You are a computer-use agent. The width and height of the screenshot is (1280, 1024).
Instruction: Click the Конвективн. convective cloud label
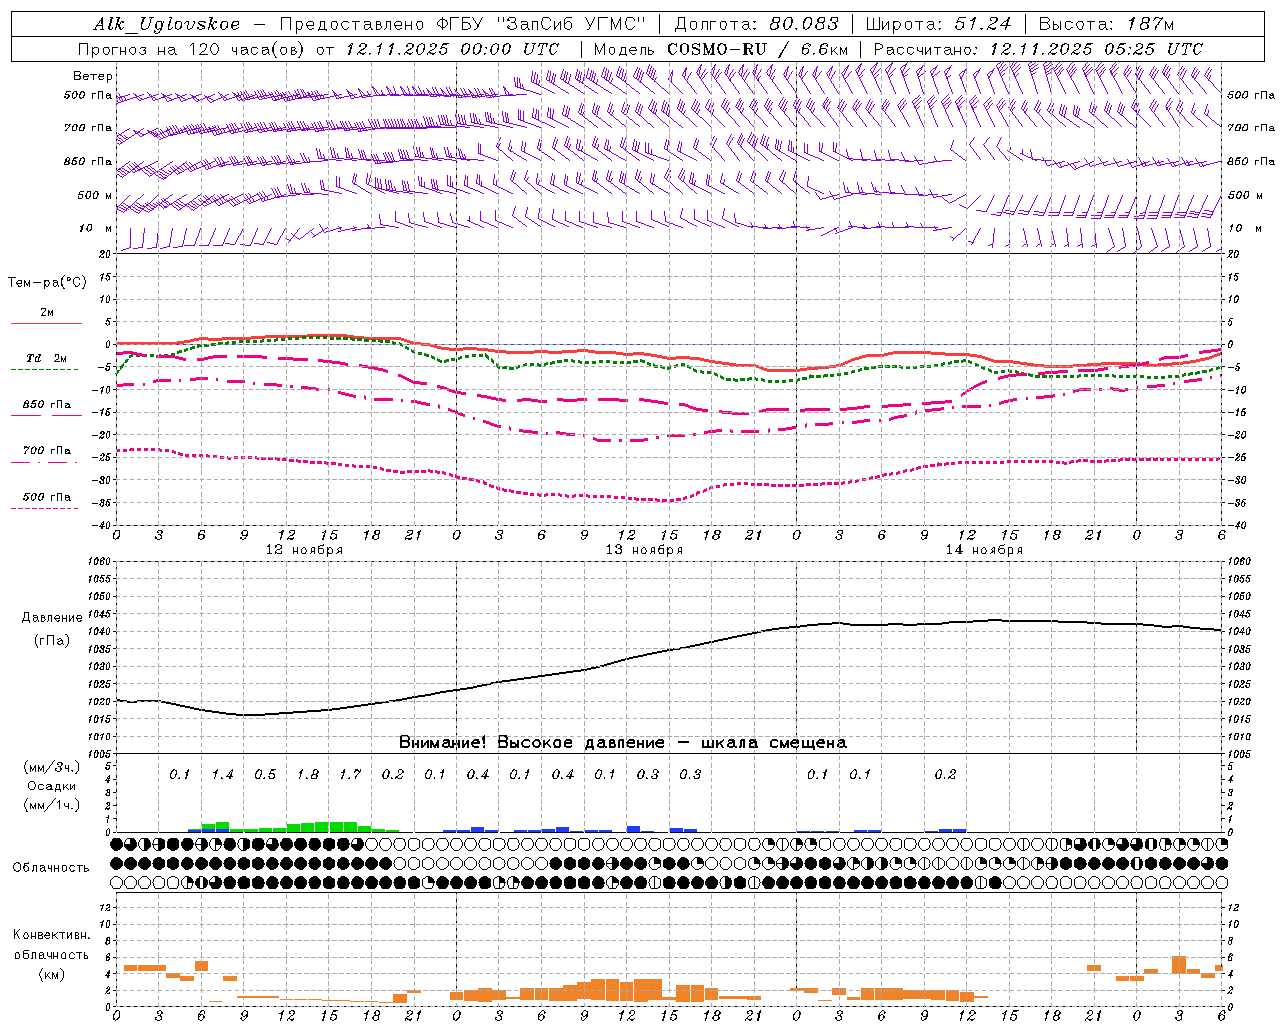[x=51, y=935]
